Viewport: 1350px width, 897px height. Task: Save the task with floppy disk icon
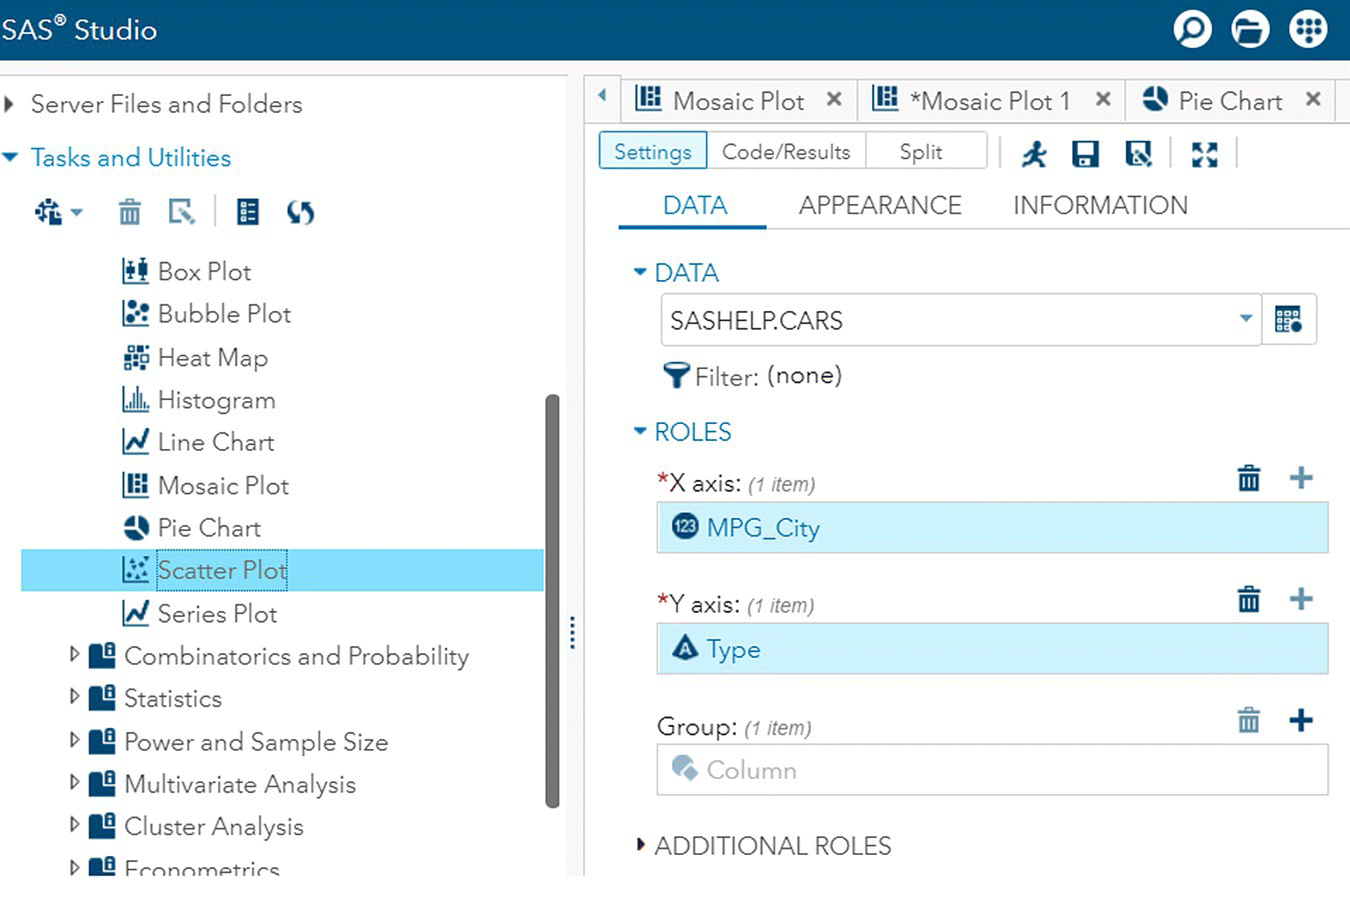point(1085,153)
